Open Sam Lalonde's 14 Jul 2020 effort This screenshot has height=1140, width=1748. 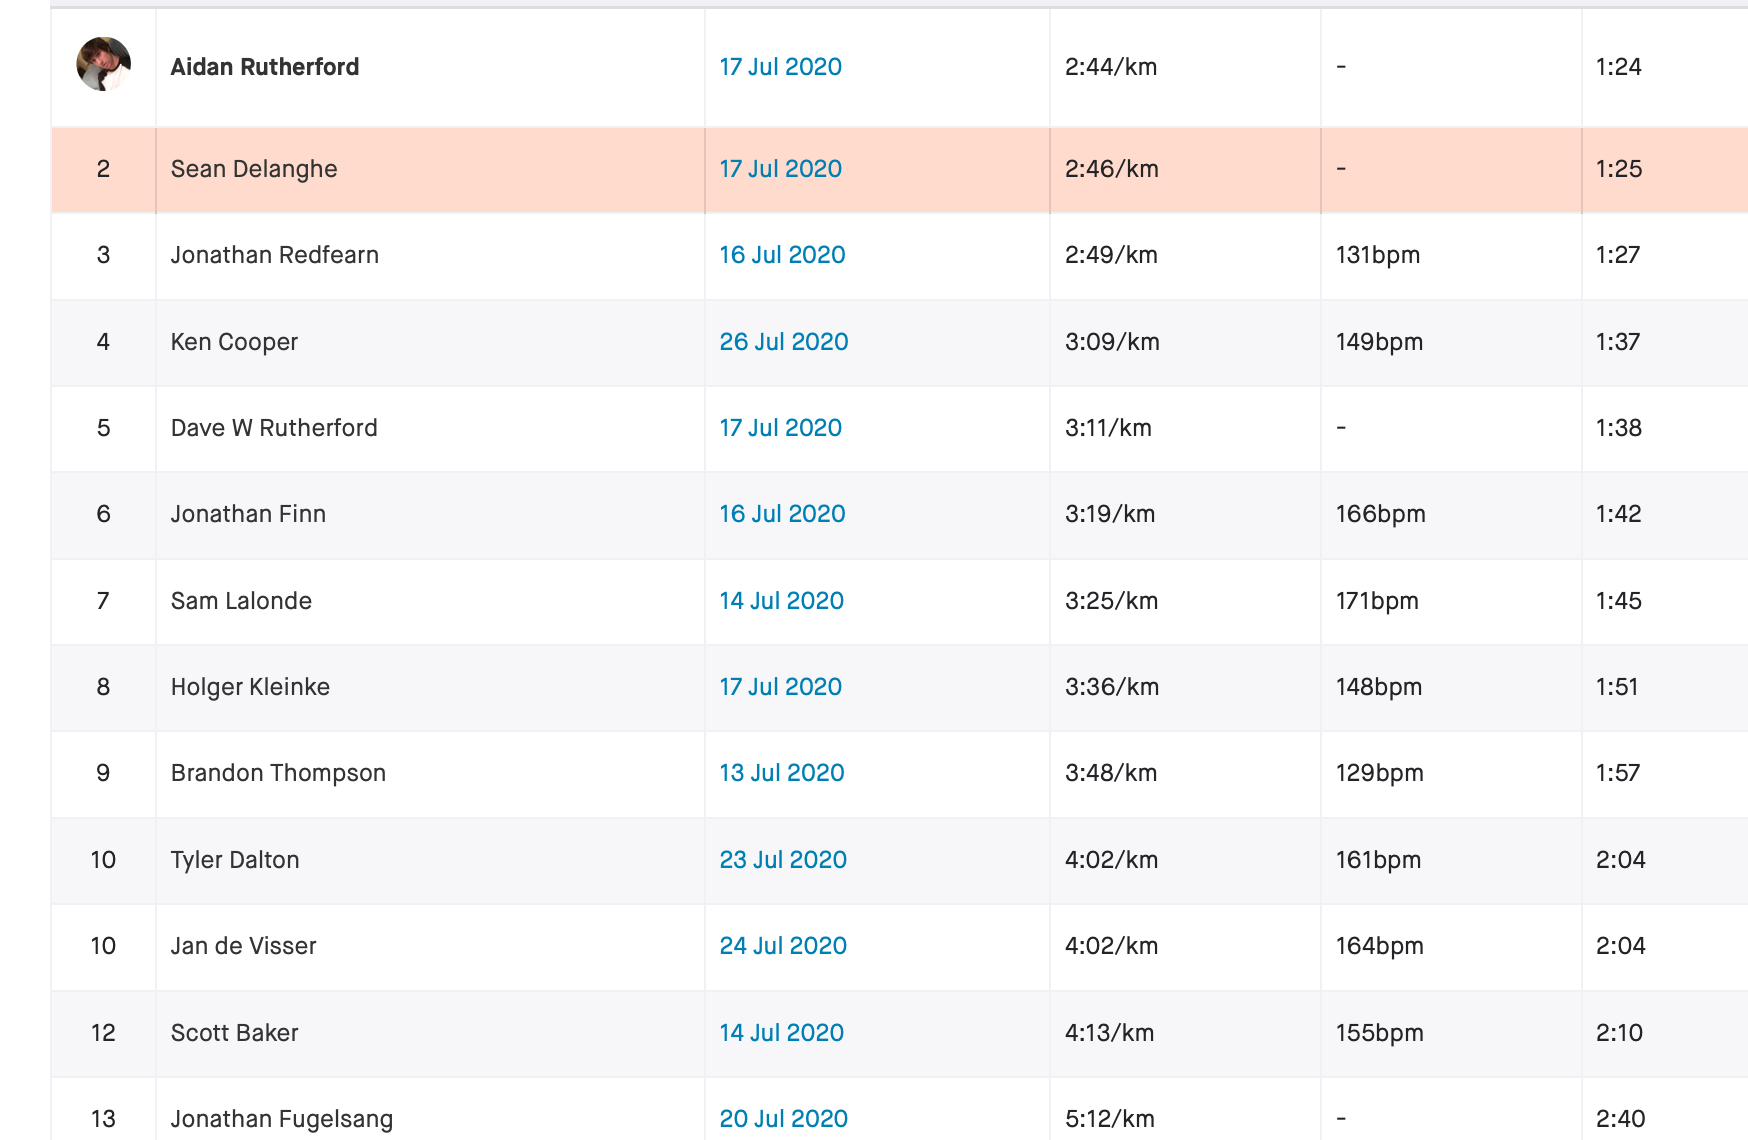[x=781, y=601]
